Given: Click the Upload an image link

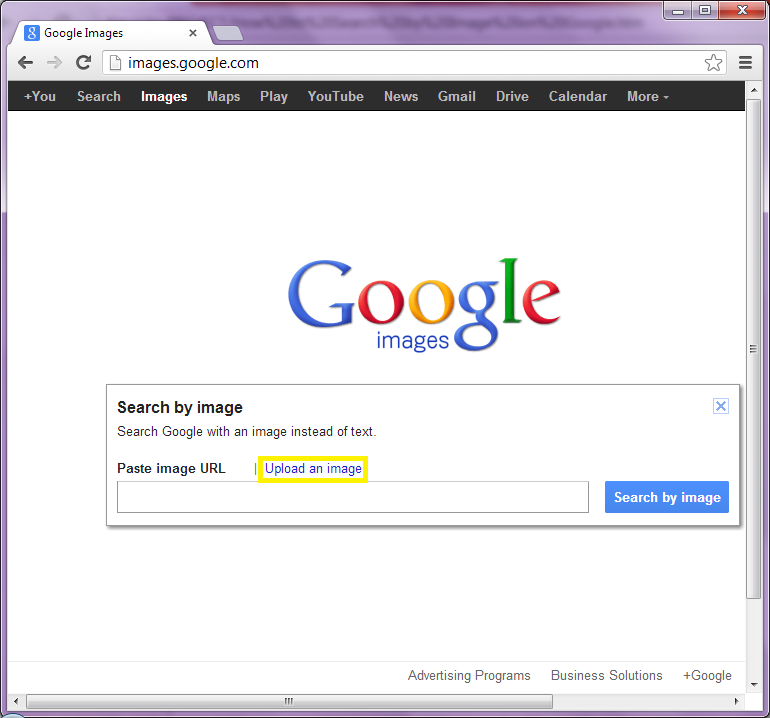Looking at the screenshot, I should click(313, 469).
